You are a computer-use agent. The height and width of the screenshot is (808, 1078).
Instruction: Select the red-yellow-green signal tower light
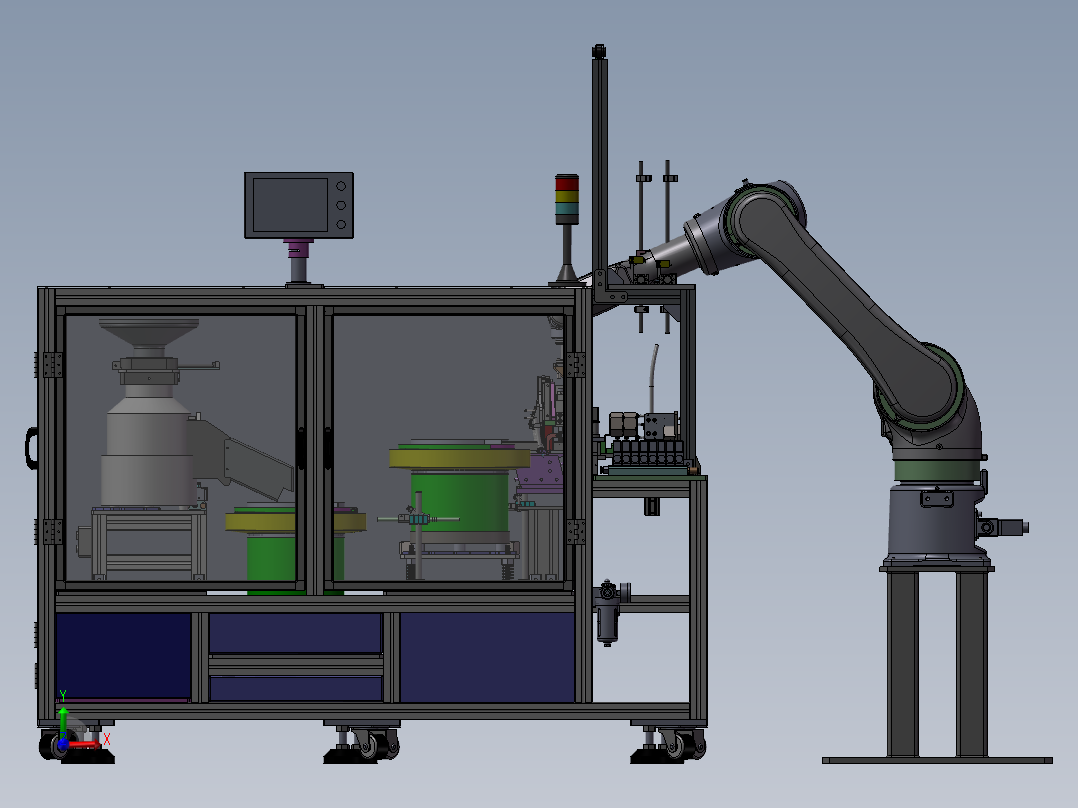pyautogui.click(x=567, y=199)
